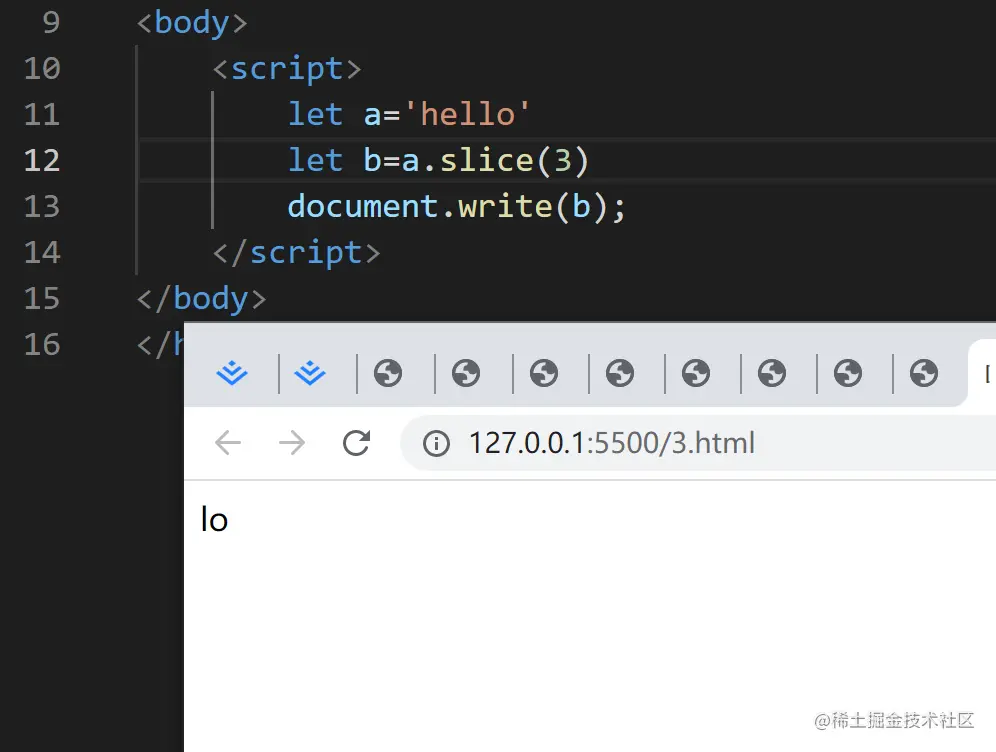Click line number 11 in gutter
Screen dimensions: 996x752
pyautogui.click(x=42, y=114)
